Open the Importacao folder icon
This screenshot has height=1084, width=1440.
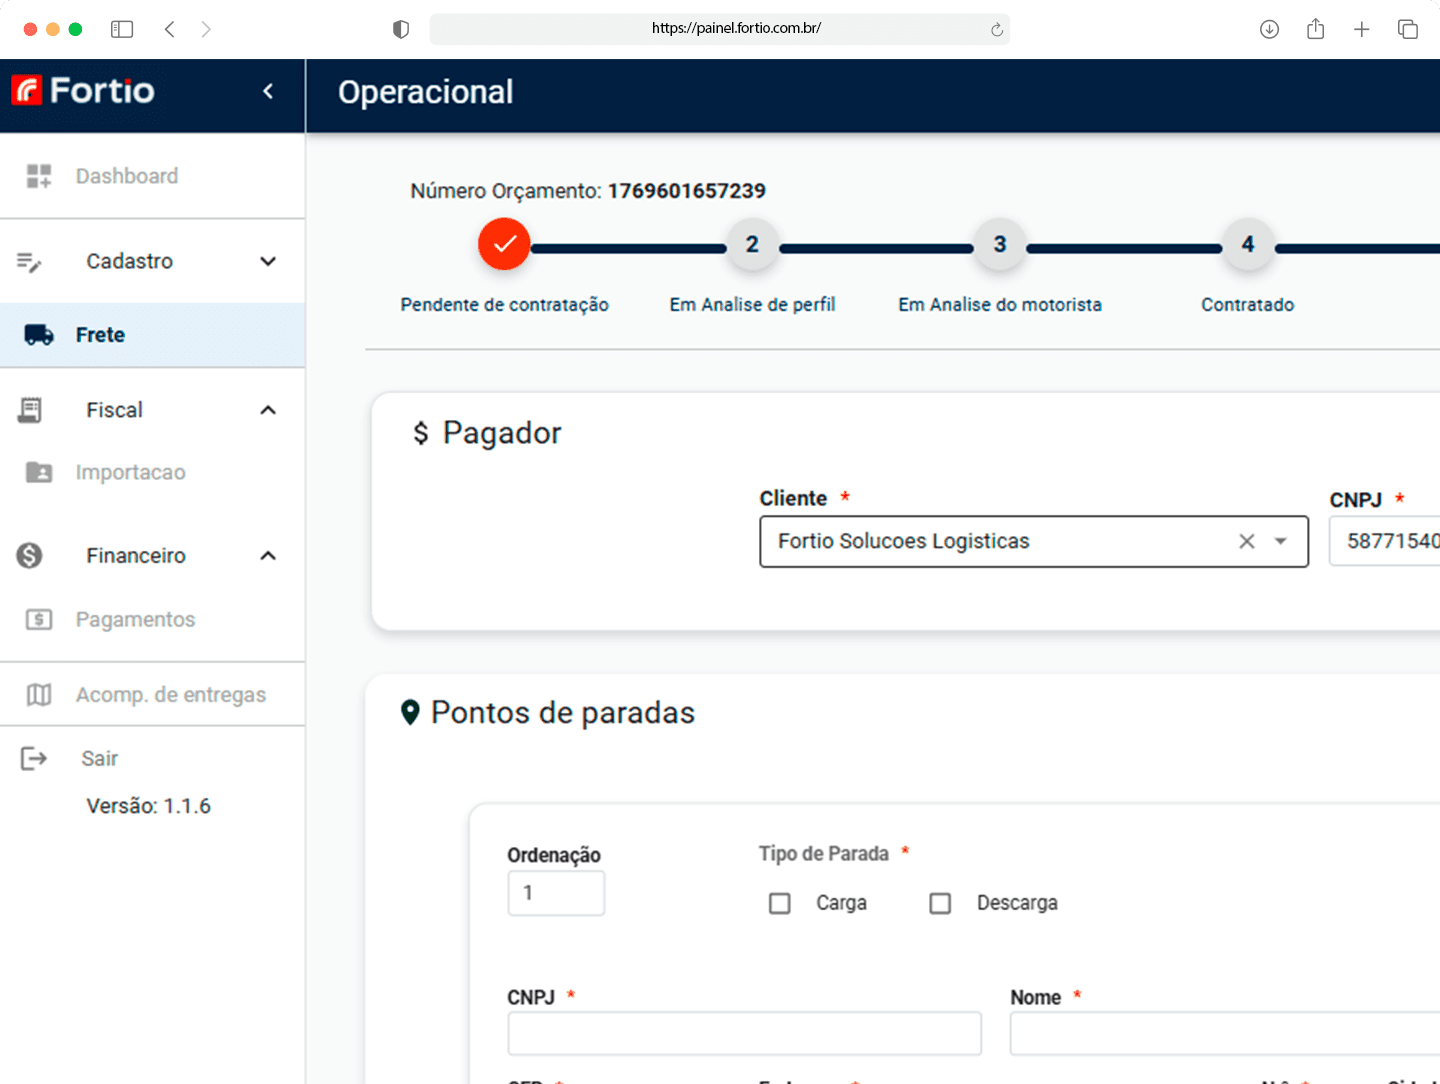click(39, 472)
